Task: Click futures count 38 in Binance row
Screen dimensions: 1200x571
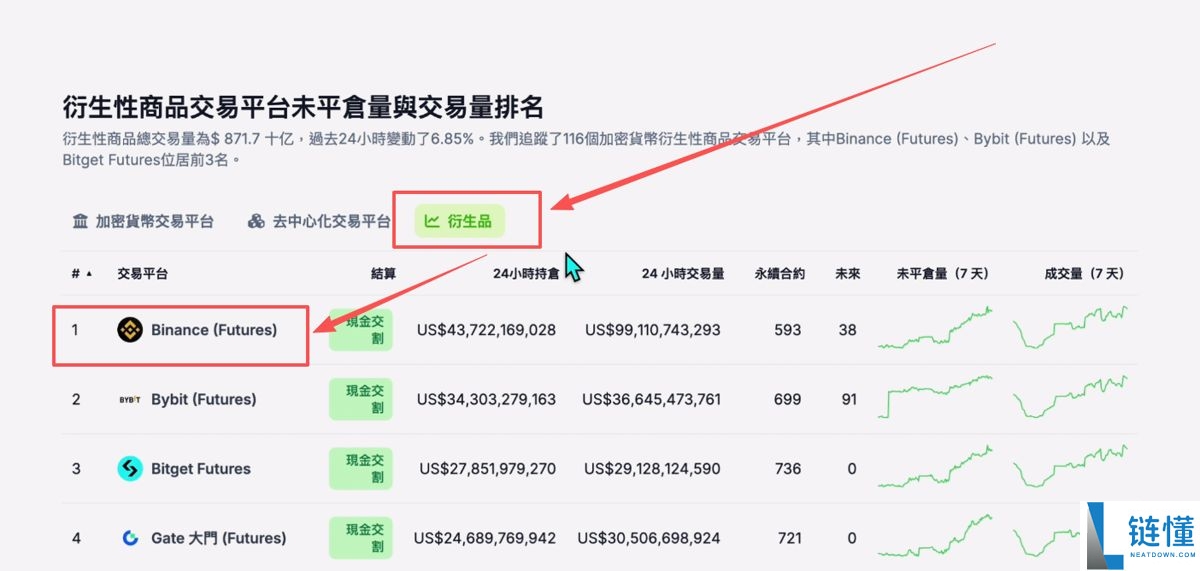Action: [x=848, y=330]
